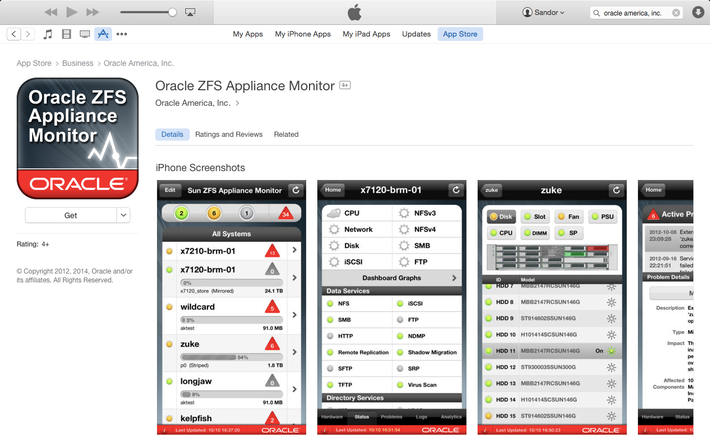710x443 pixels.
Task: Select the PSU hardware button
Action: (x=603, y=217)
